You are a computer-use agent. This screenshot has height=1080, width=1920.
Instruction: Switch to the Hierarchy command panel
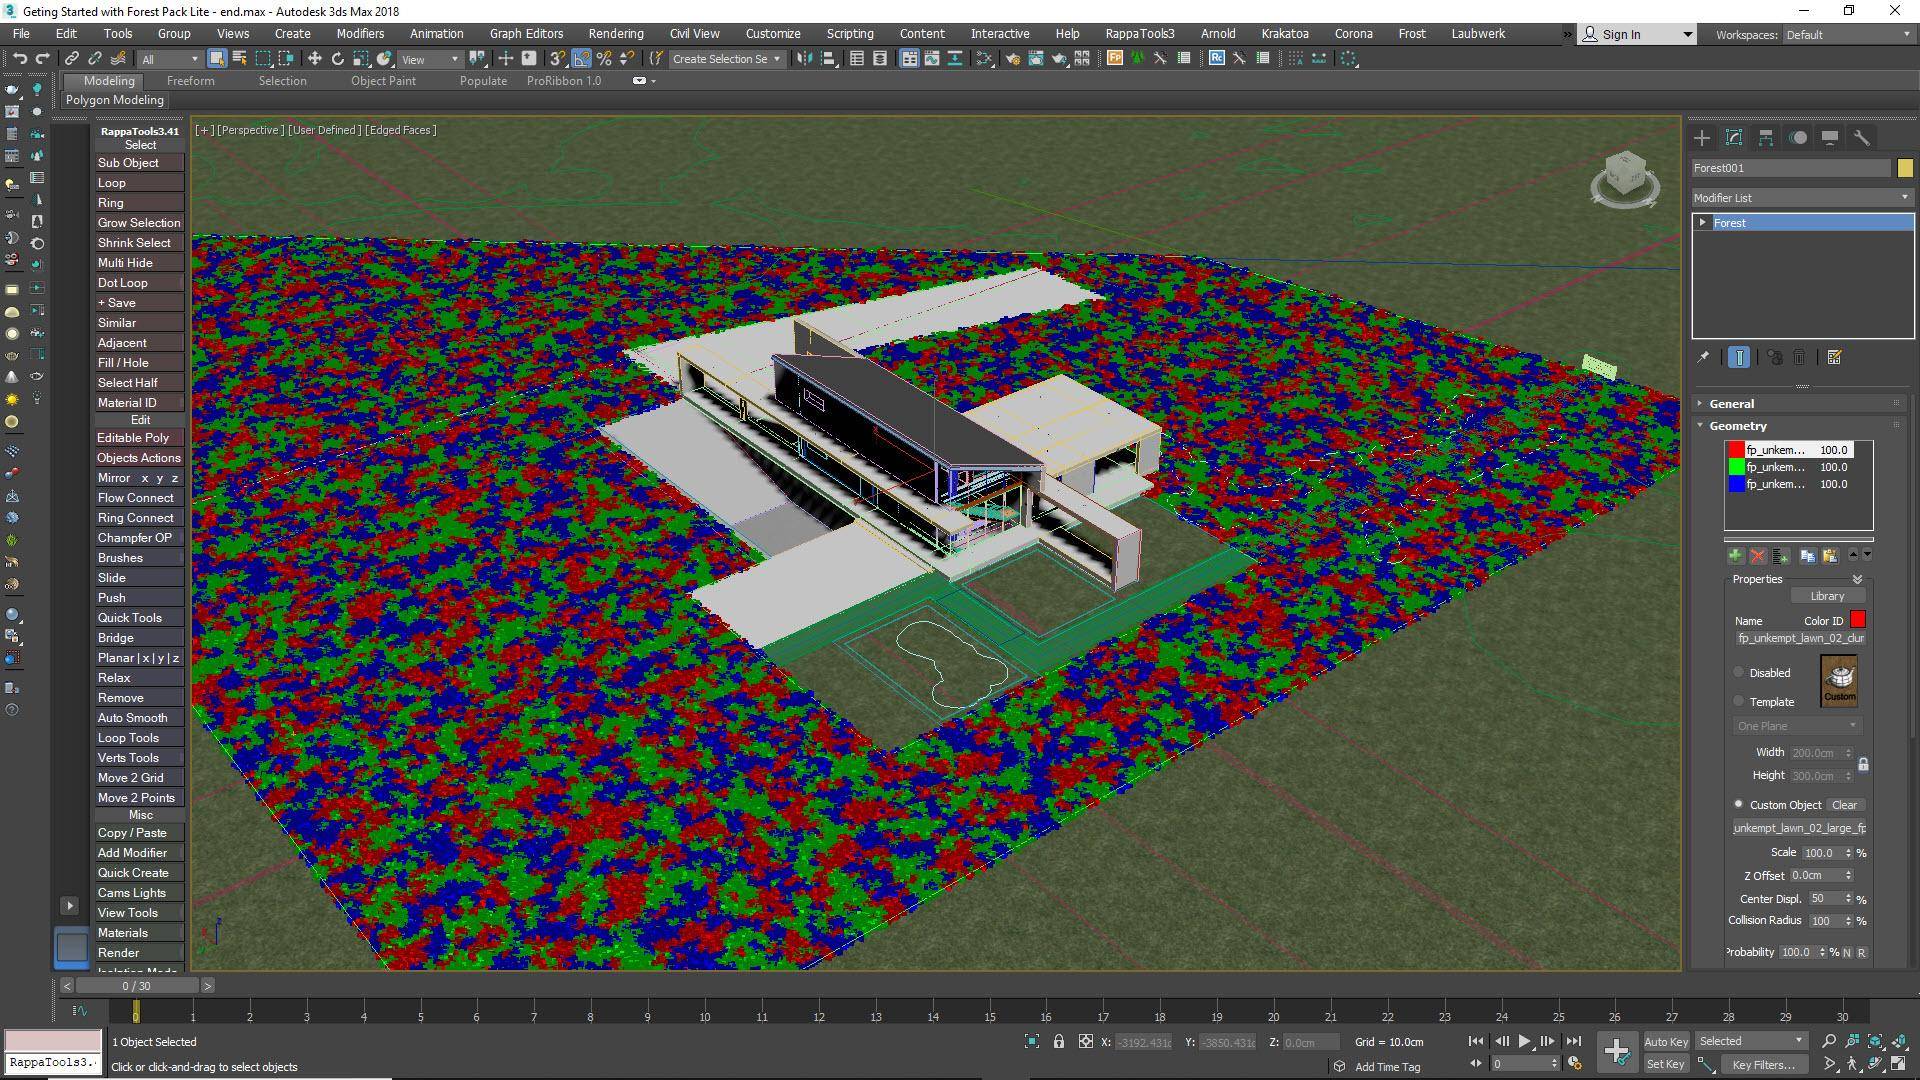click(x=1766, y=137)
